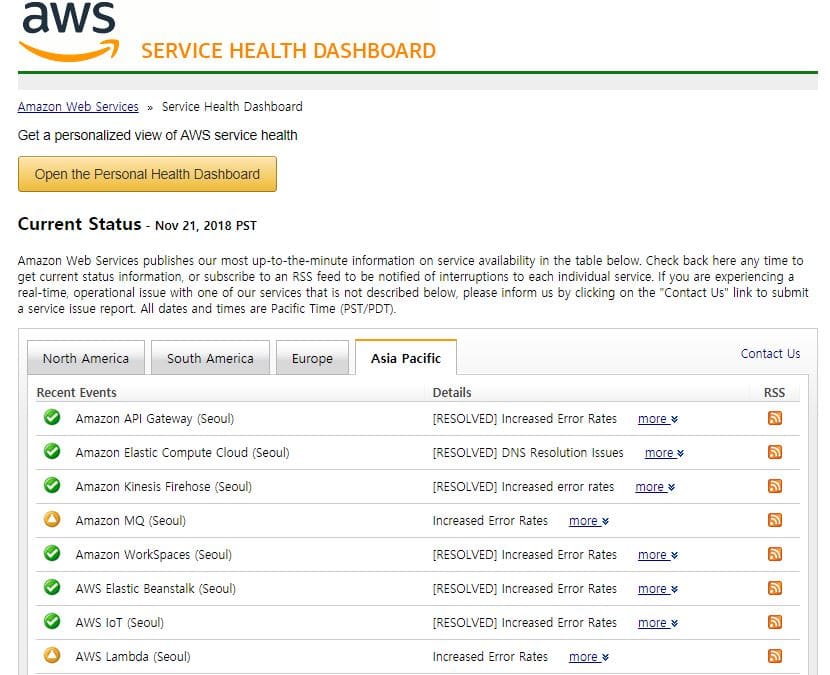Open the Personal Health Dashboard

(x=147, y=174)
